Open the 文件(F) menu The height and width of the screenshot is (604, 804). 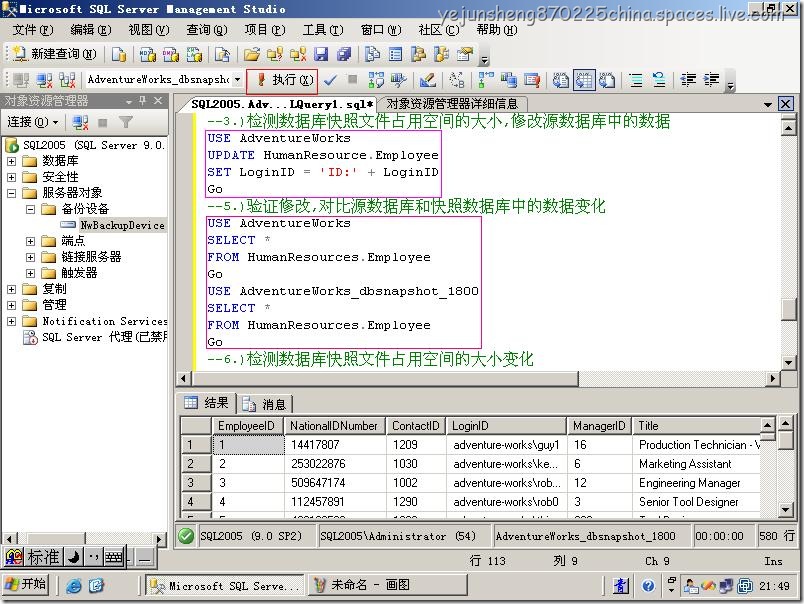(33, 30)
